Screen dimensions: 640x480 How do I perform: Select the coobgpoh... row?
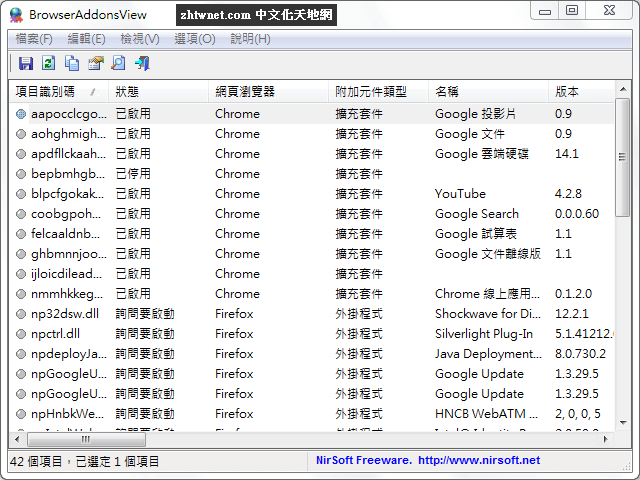tap(311, 214)
